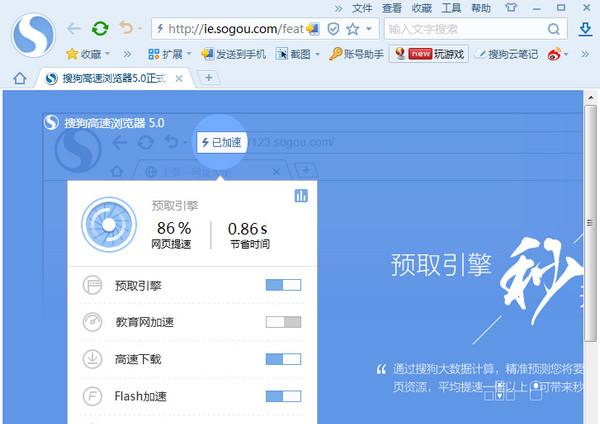
Task: Click 发送到手机 toolbar button
Action: (233, 54)
